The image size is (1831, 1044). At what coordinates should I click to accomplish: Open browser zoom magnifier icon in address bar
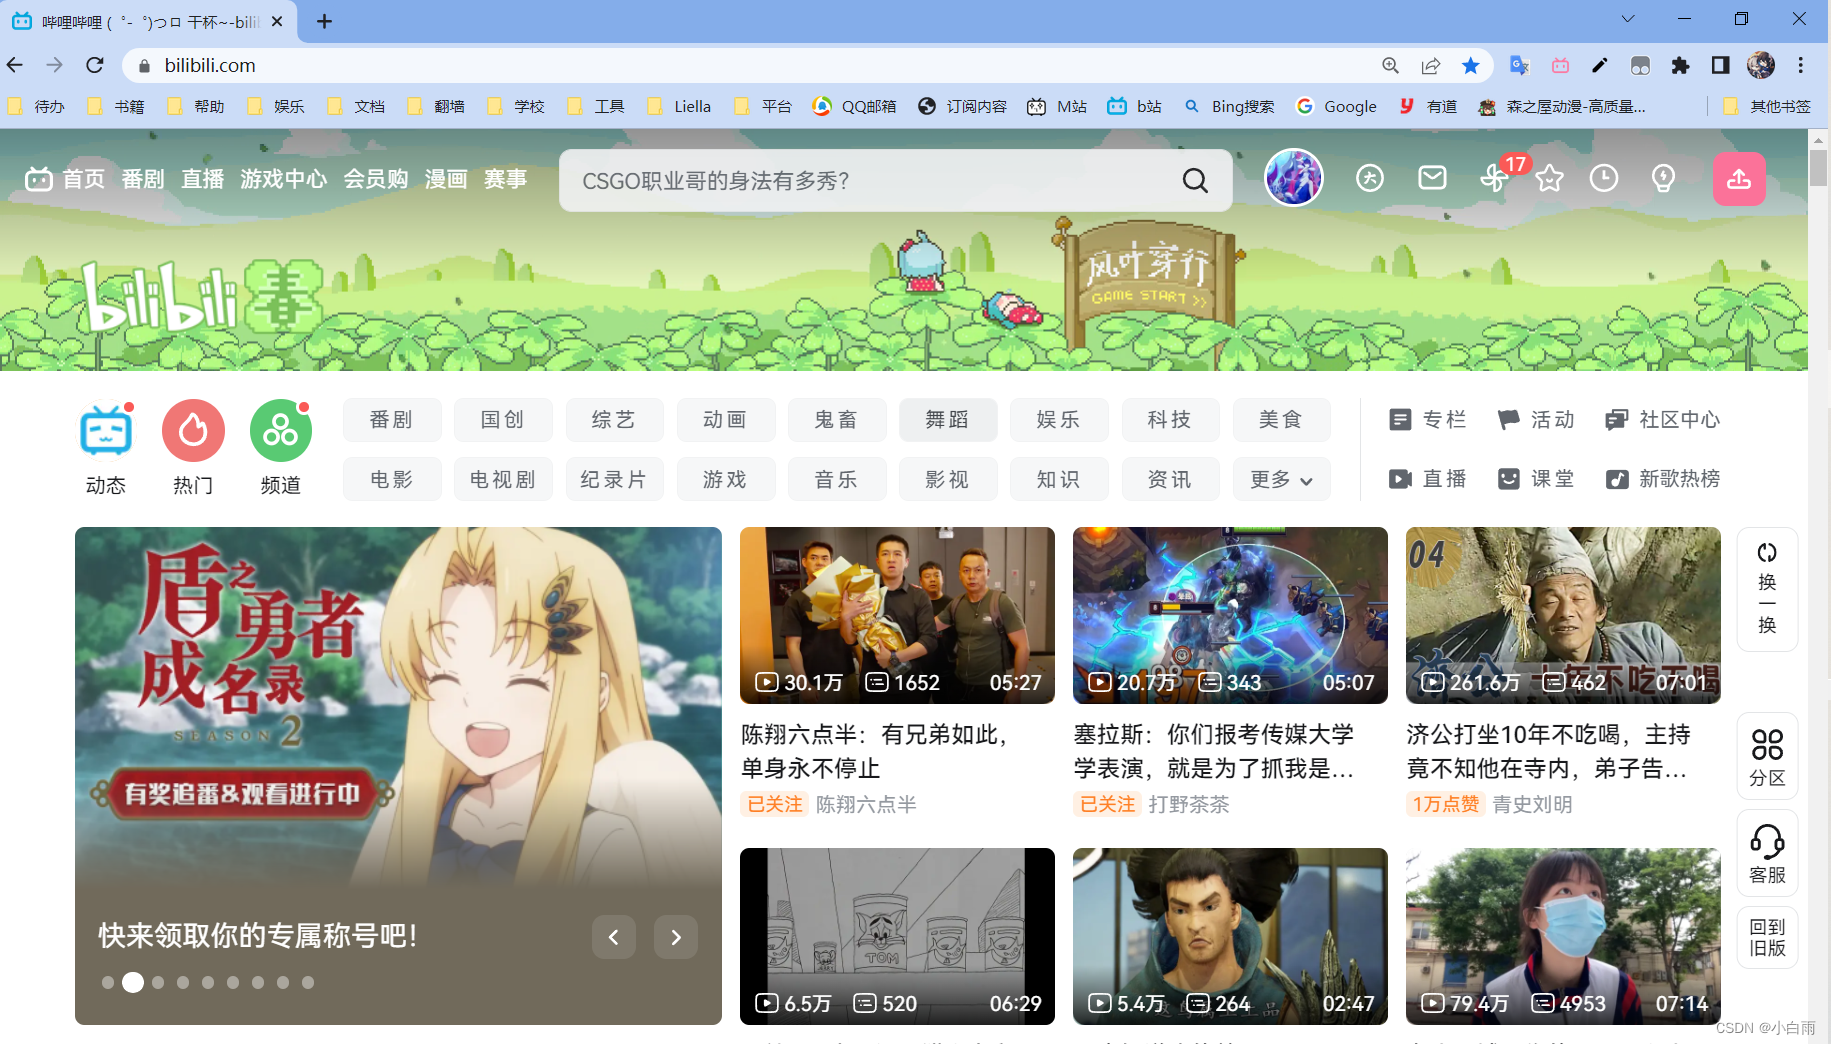(x=1390, y=65)
